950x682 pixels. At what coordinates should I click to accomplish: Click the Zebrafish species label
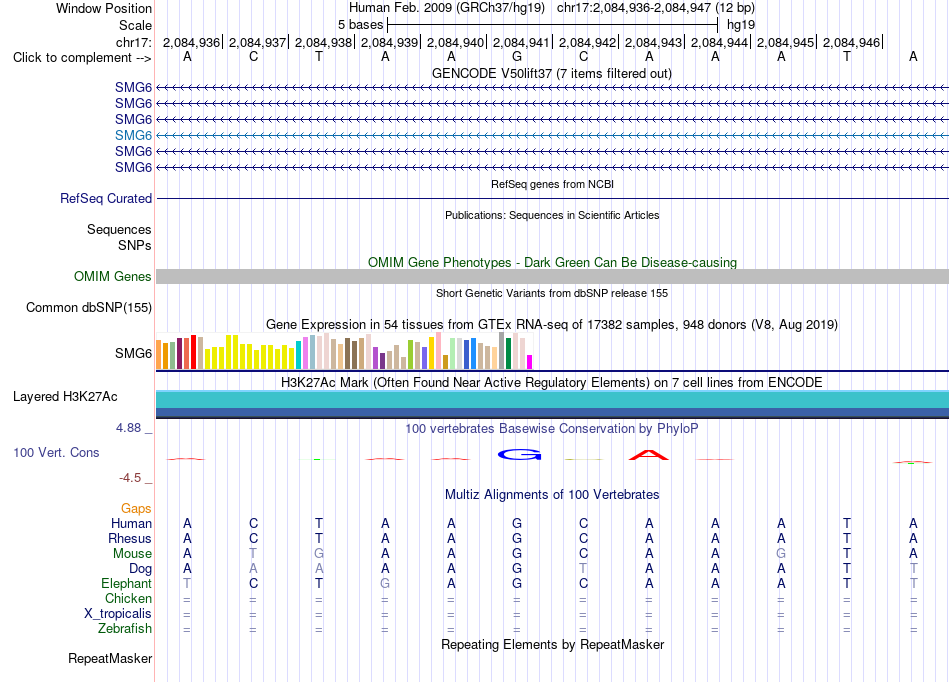(125, 629)
